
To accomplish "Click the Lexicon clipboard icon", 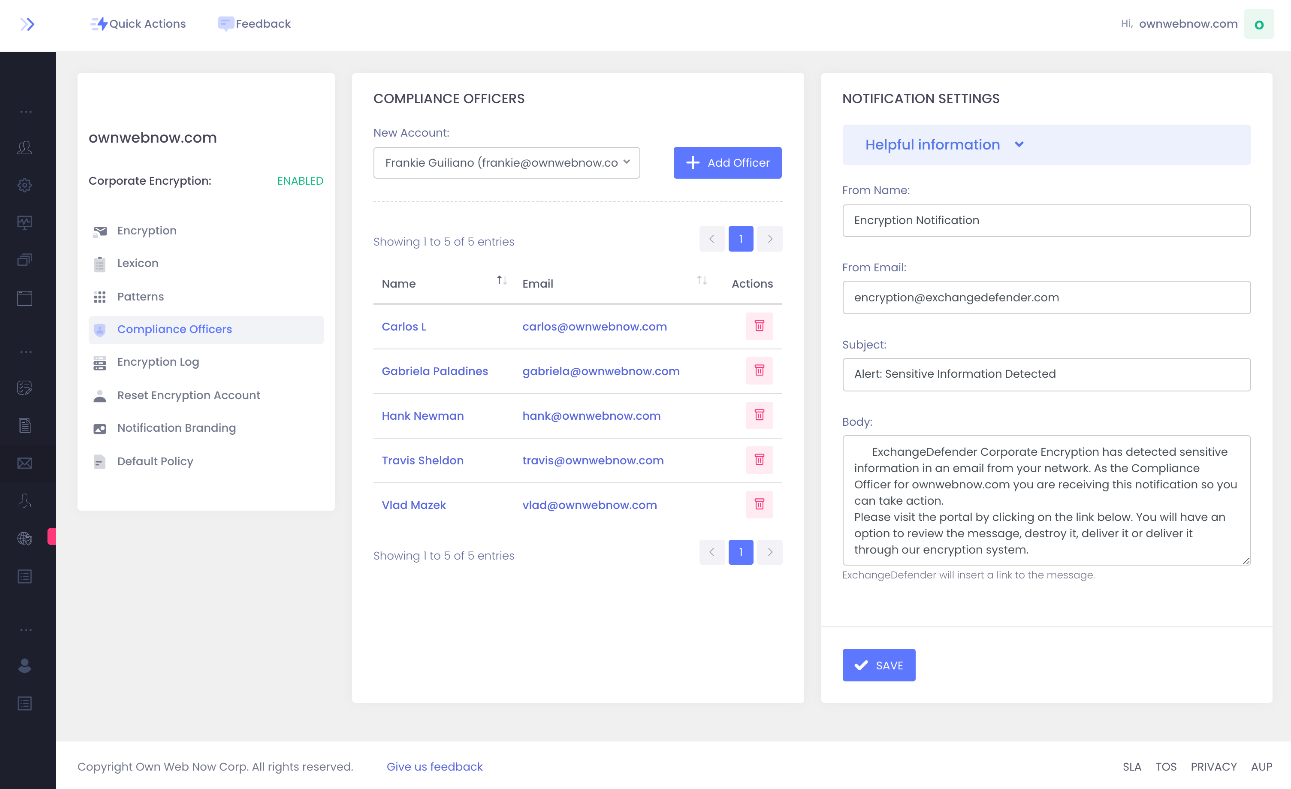I will tap(100, 263).
